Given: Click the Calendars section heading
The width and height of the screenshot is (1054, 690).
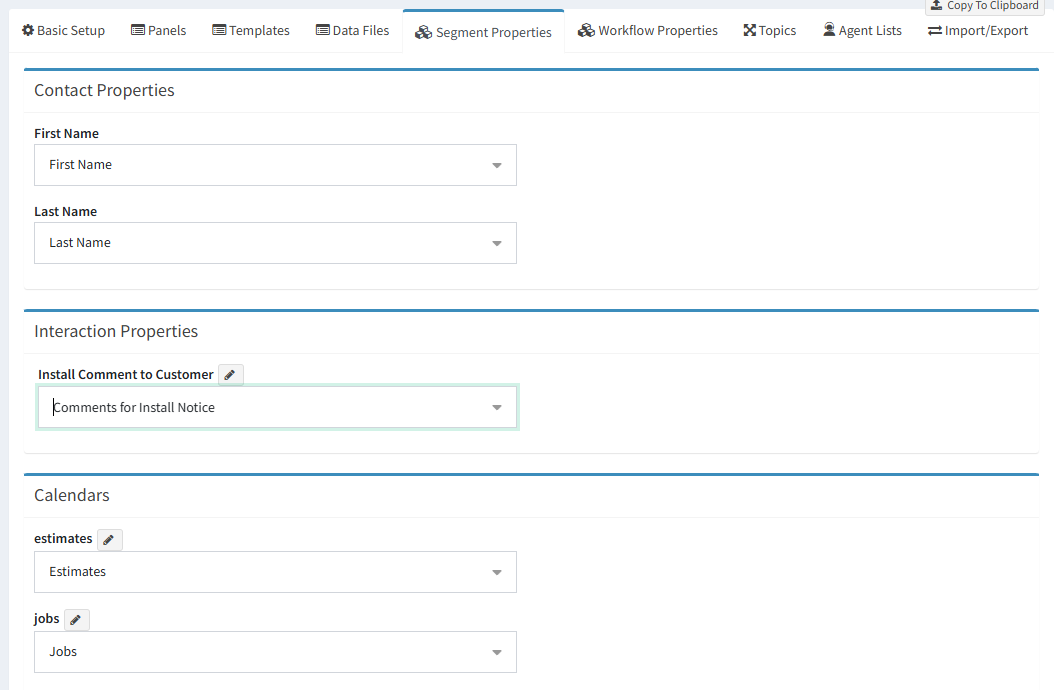Looking at the screenshot, I should (72, 496).
